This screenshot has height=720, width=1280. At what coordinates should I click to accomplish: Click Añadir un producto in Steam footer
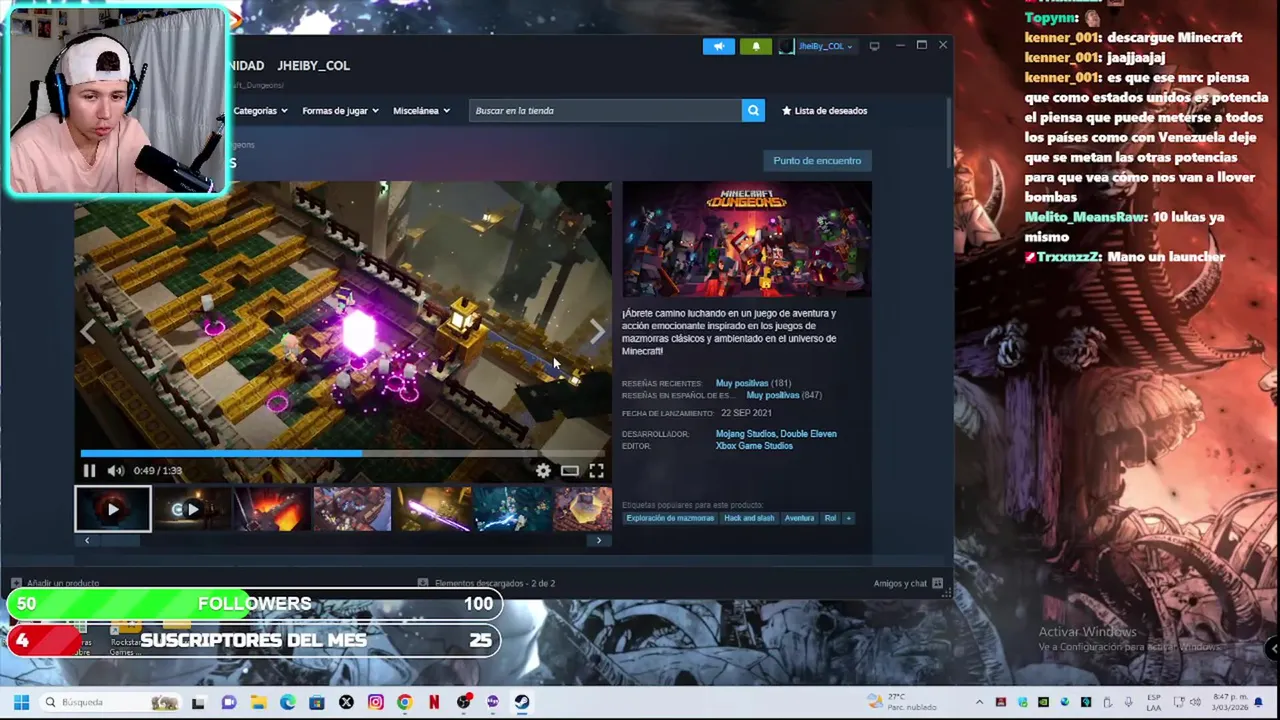click(55, 583)
